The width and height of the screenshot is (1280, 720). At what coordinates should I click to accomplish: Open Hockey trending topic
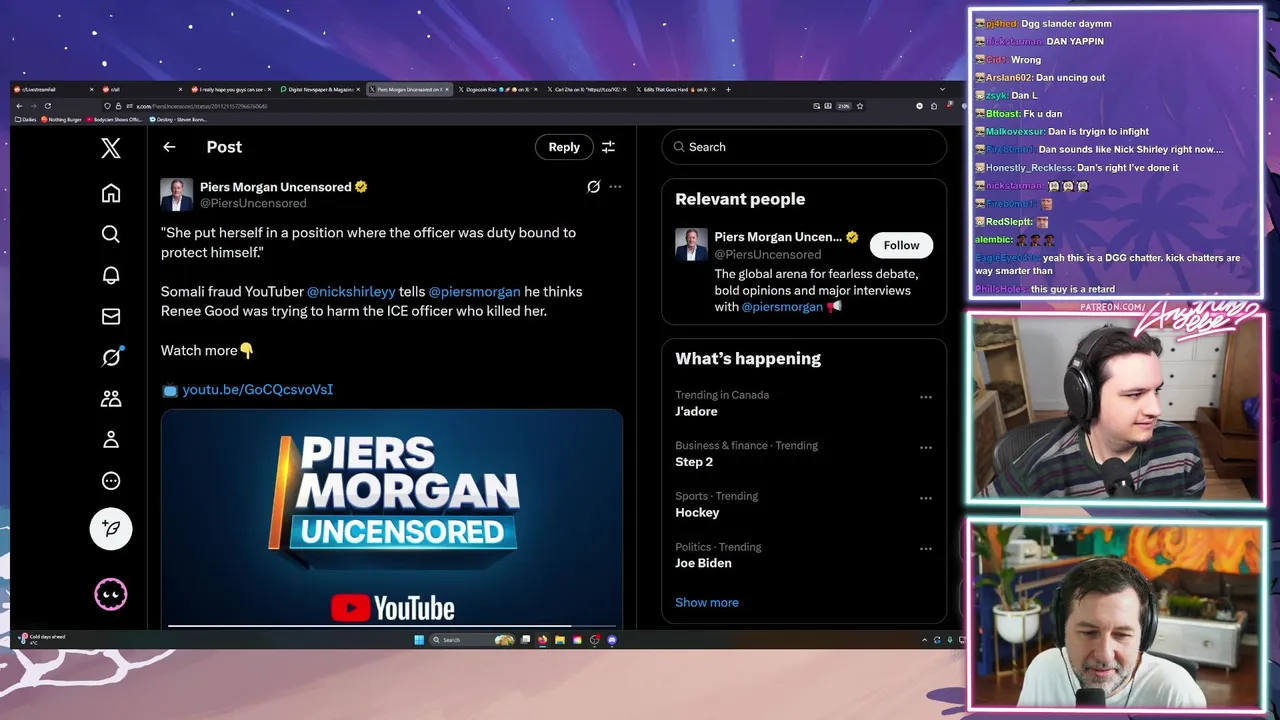click(697, 513)
